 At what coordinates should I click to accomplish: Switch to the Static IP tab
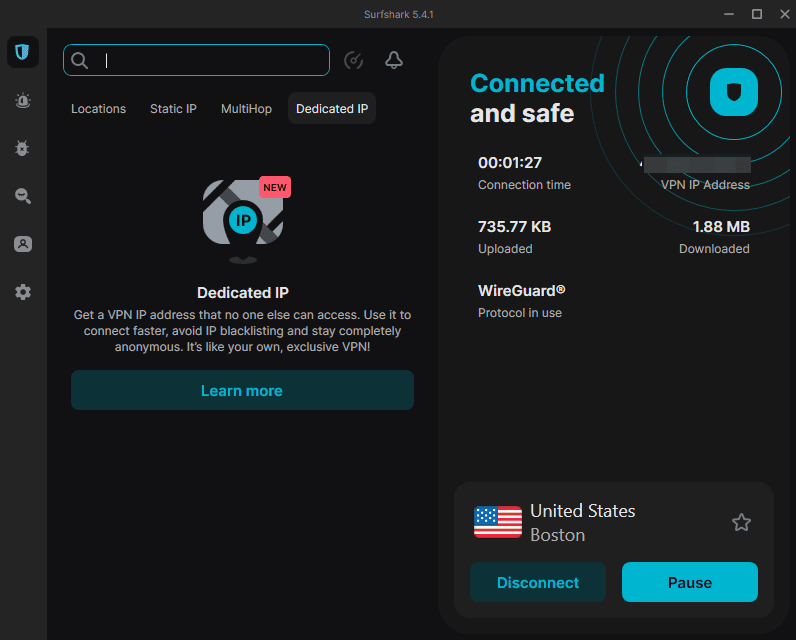(x=173, y=109)
